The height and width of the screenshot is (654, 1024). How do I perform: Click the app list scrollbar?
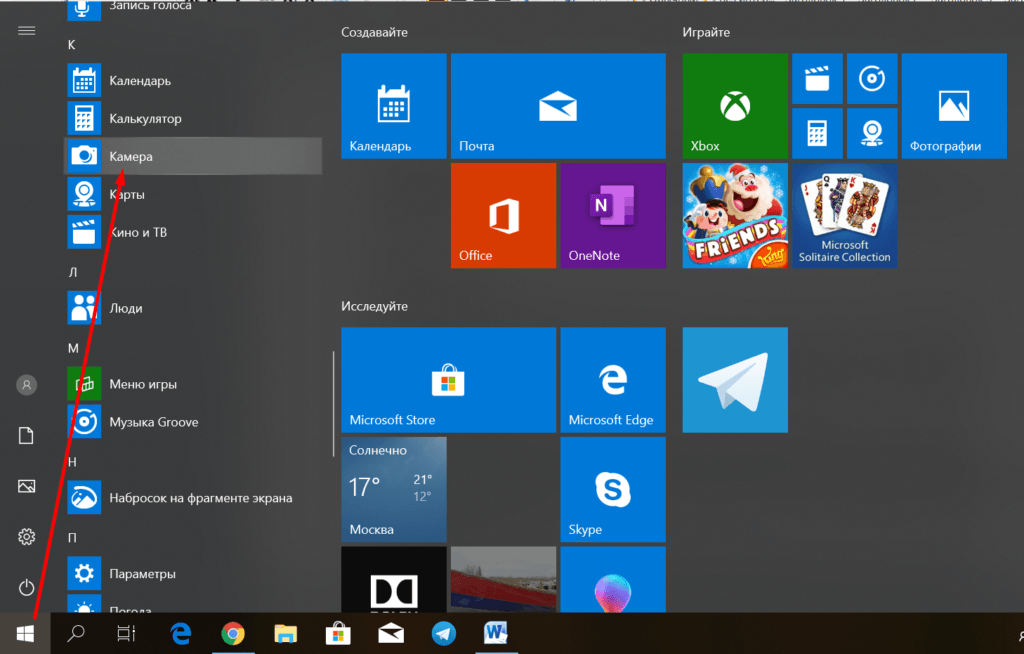(333, 405)
